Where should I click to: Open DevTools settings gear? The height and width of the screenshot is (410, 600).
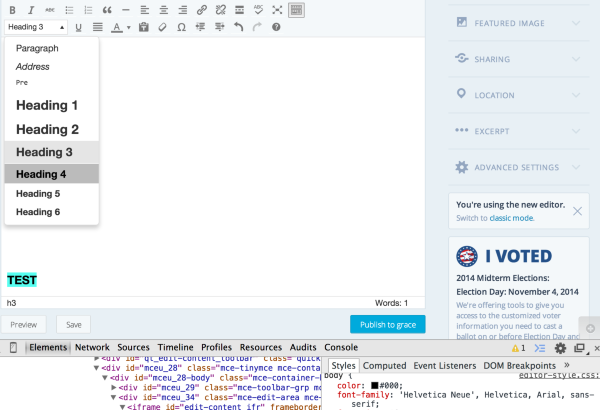561,348
